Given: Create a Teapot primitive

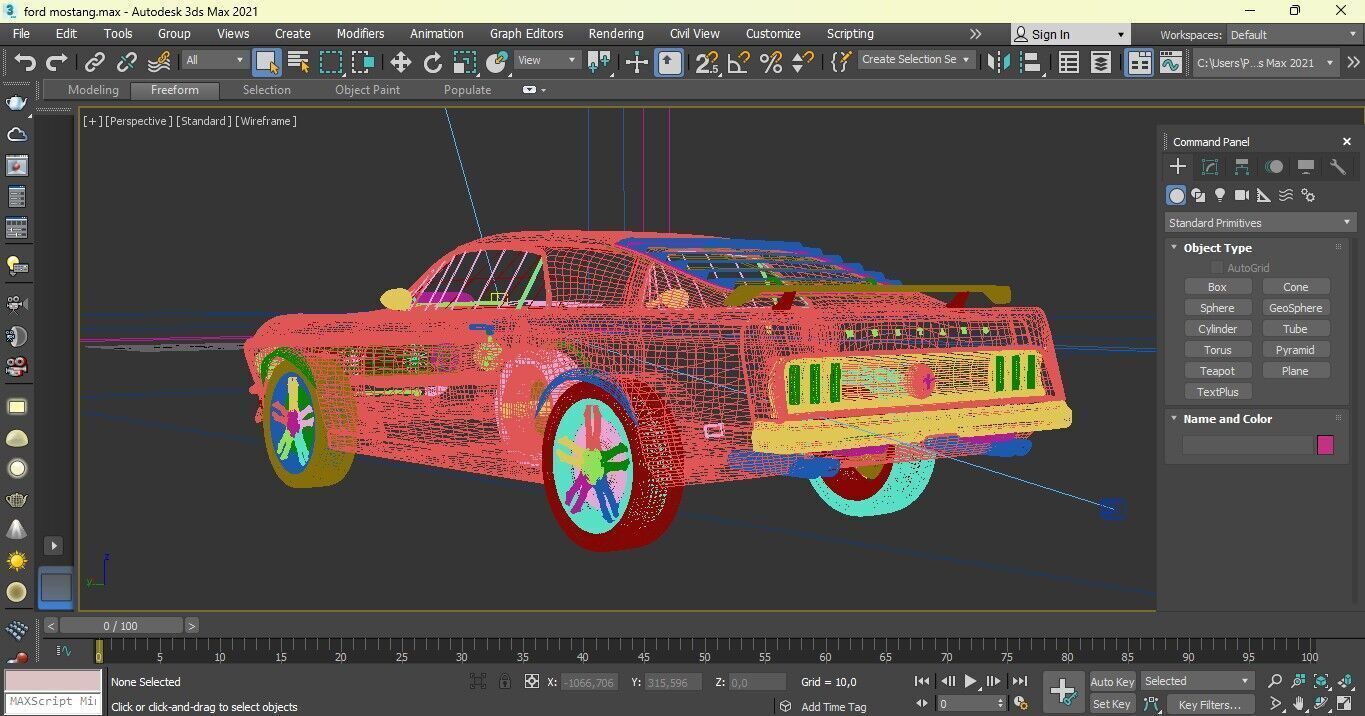Looking at the screenshot, I should pos(1217,371).
